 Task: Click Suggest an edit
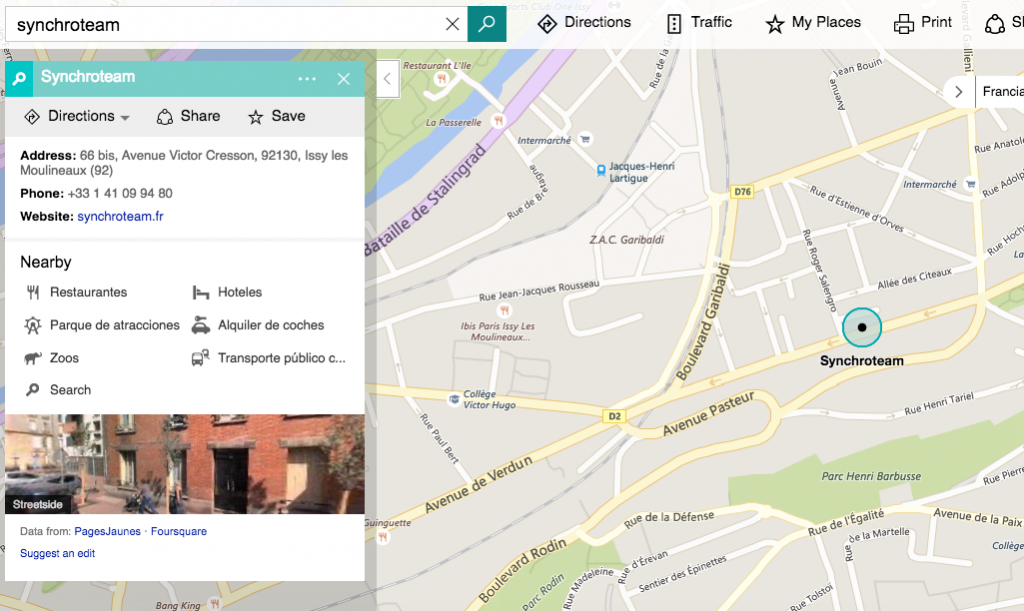pos(57,554)
